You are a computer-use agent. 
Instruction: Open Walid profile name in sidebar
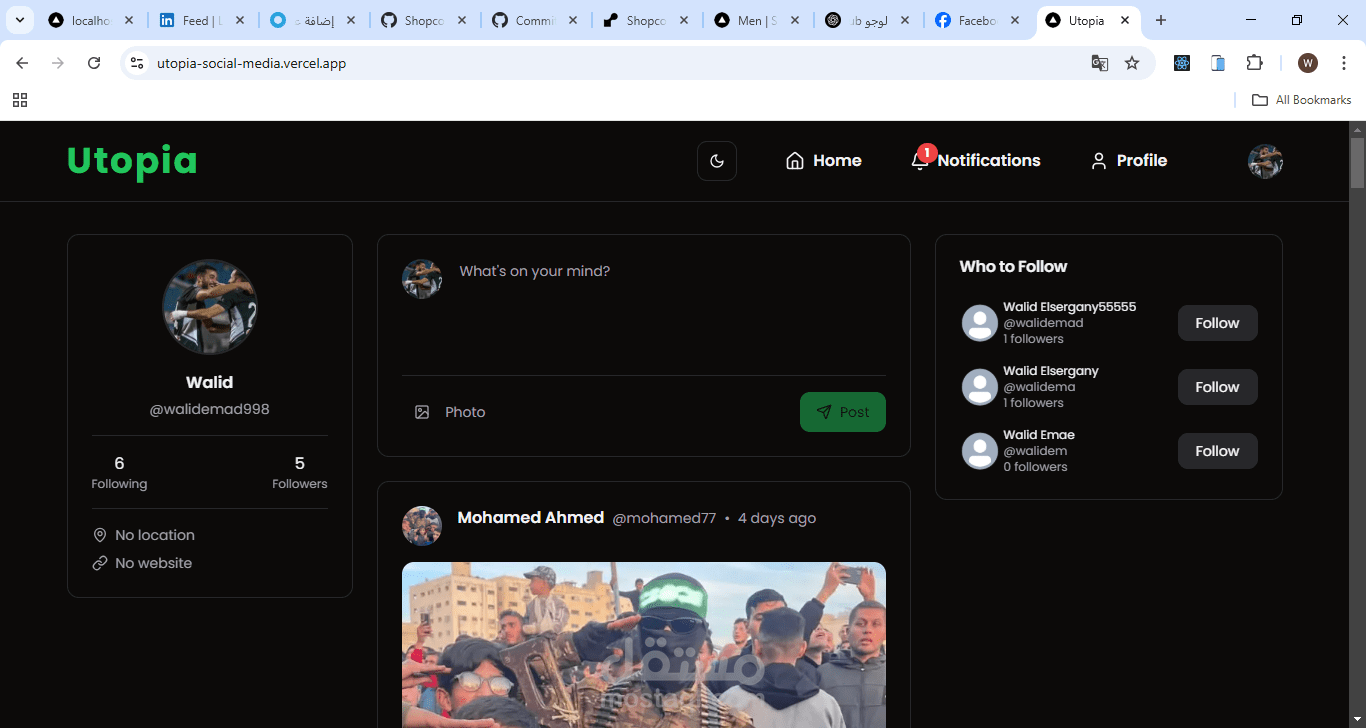(210, 382)
